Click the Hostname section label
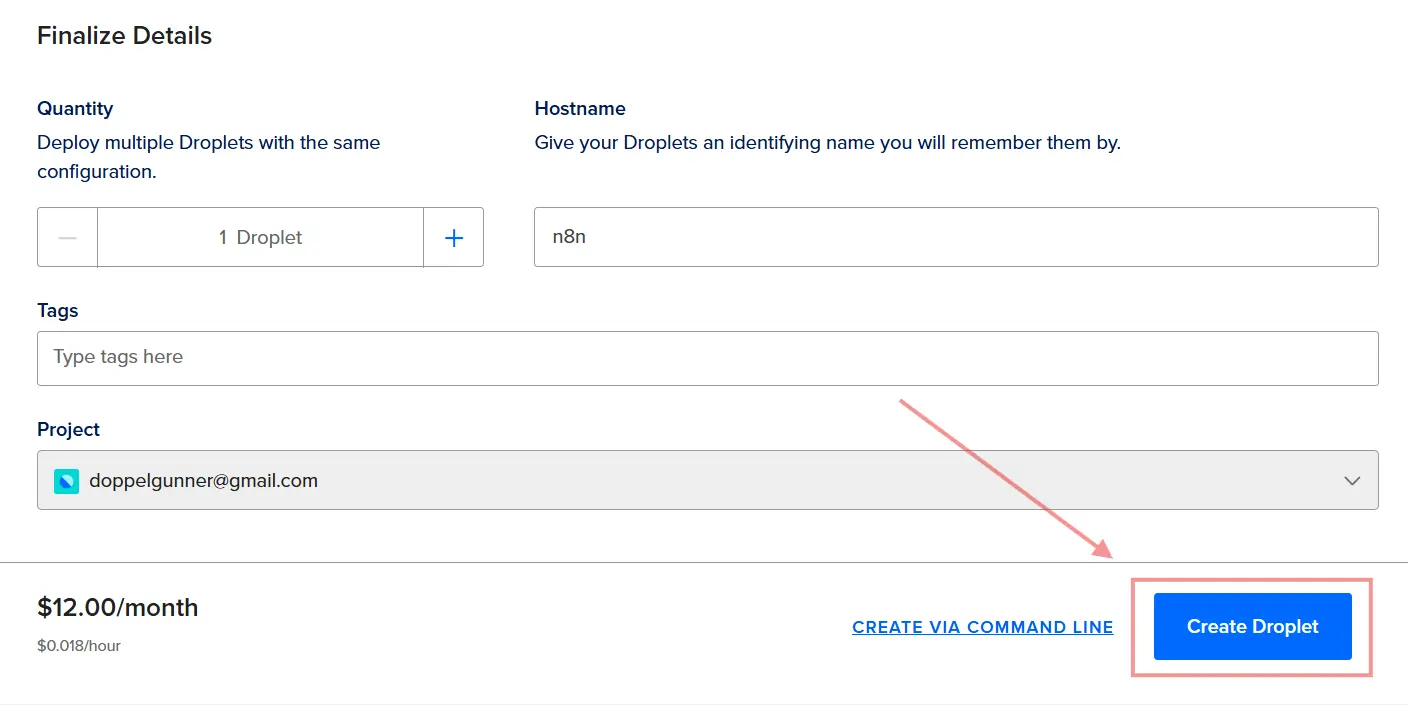The image size is (1408, 707). [580, 108]
